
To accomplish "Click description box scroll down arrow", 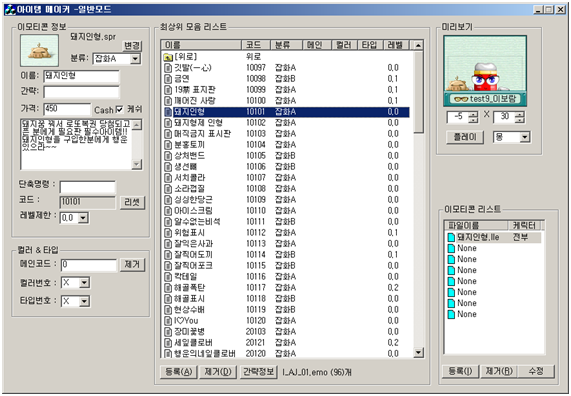I will [137, 165].
